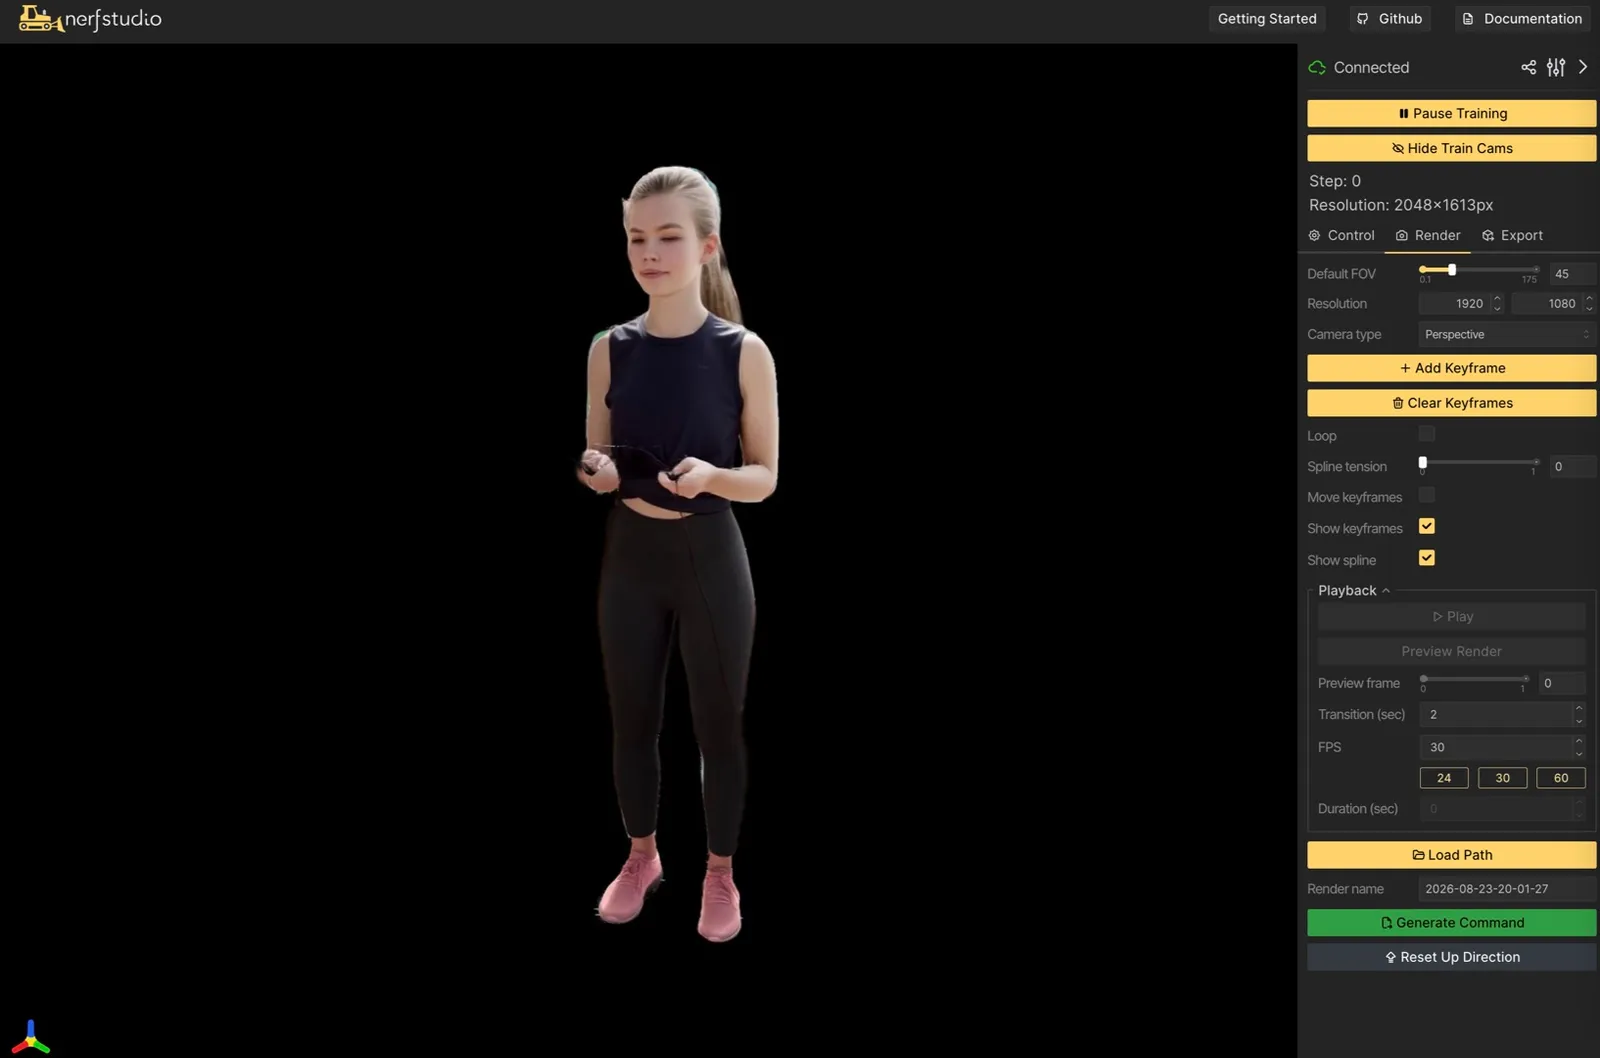Open the share viewer link icon
1600x1058 pixels.
(x=1528, y=67)
